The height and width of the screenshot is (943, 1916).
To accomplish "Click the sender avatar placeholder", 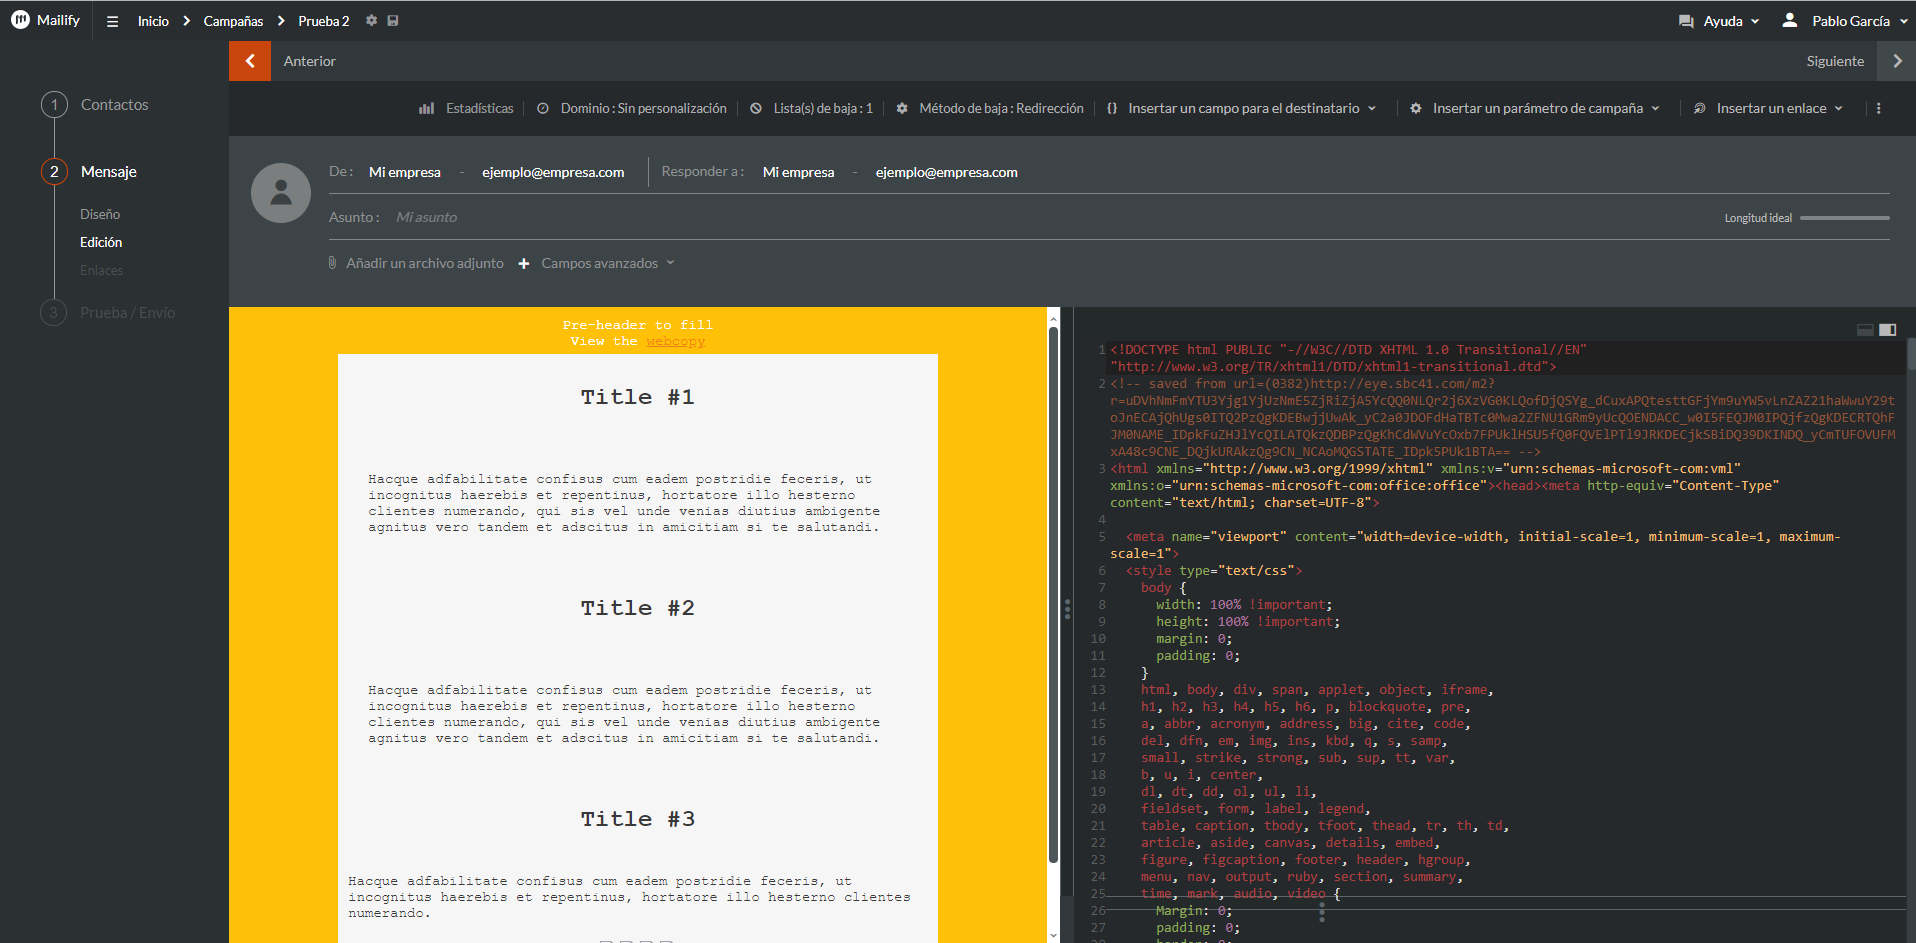I will click(281, 193).
